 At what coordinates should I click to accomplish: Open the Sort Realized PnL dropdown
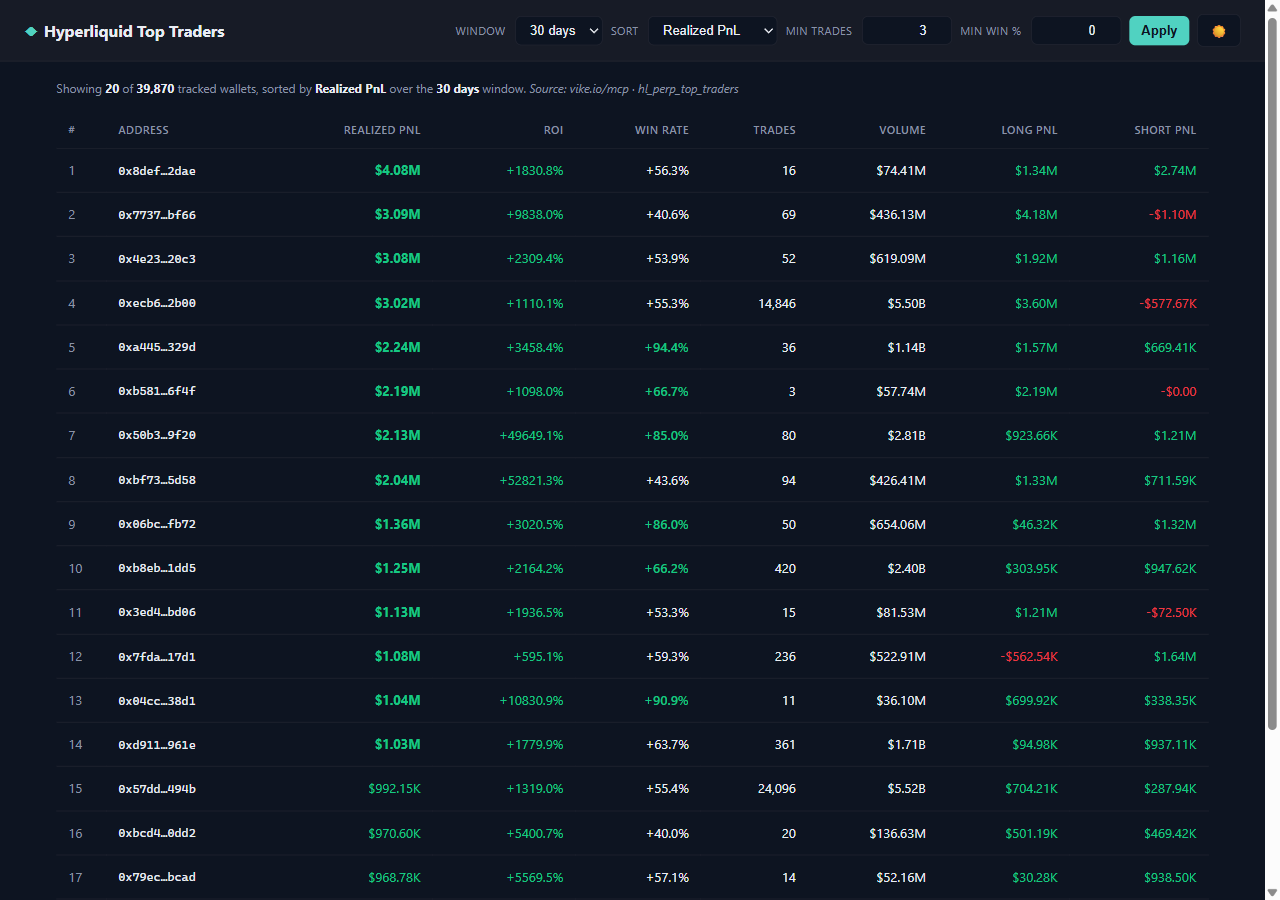pyautogui.click(x=713, y=31)
